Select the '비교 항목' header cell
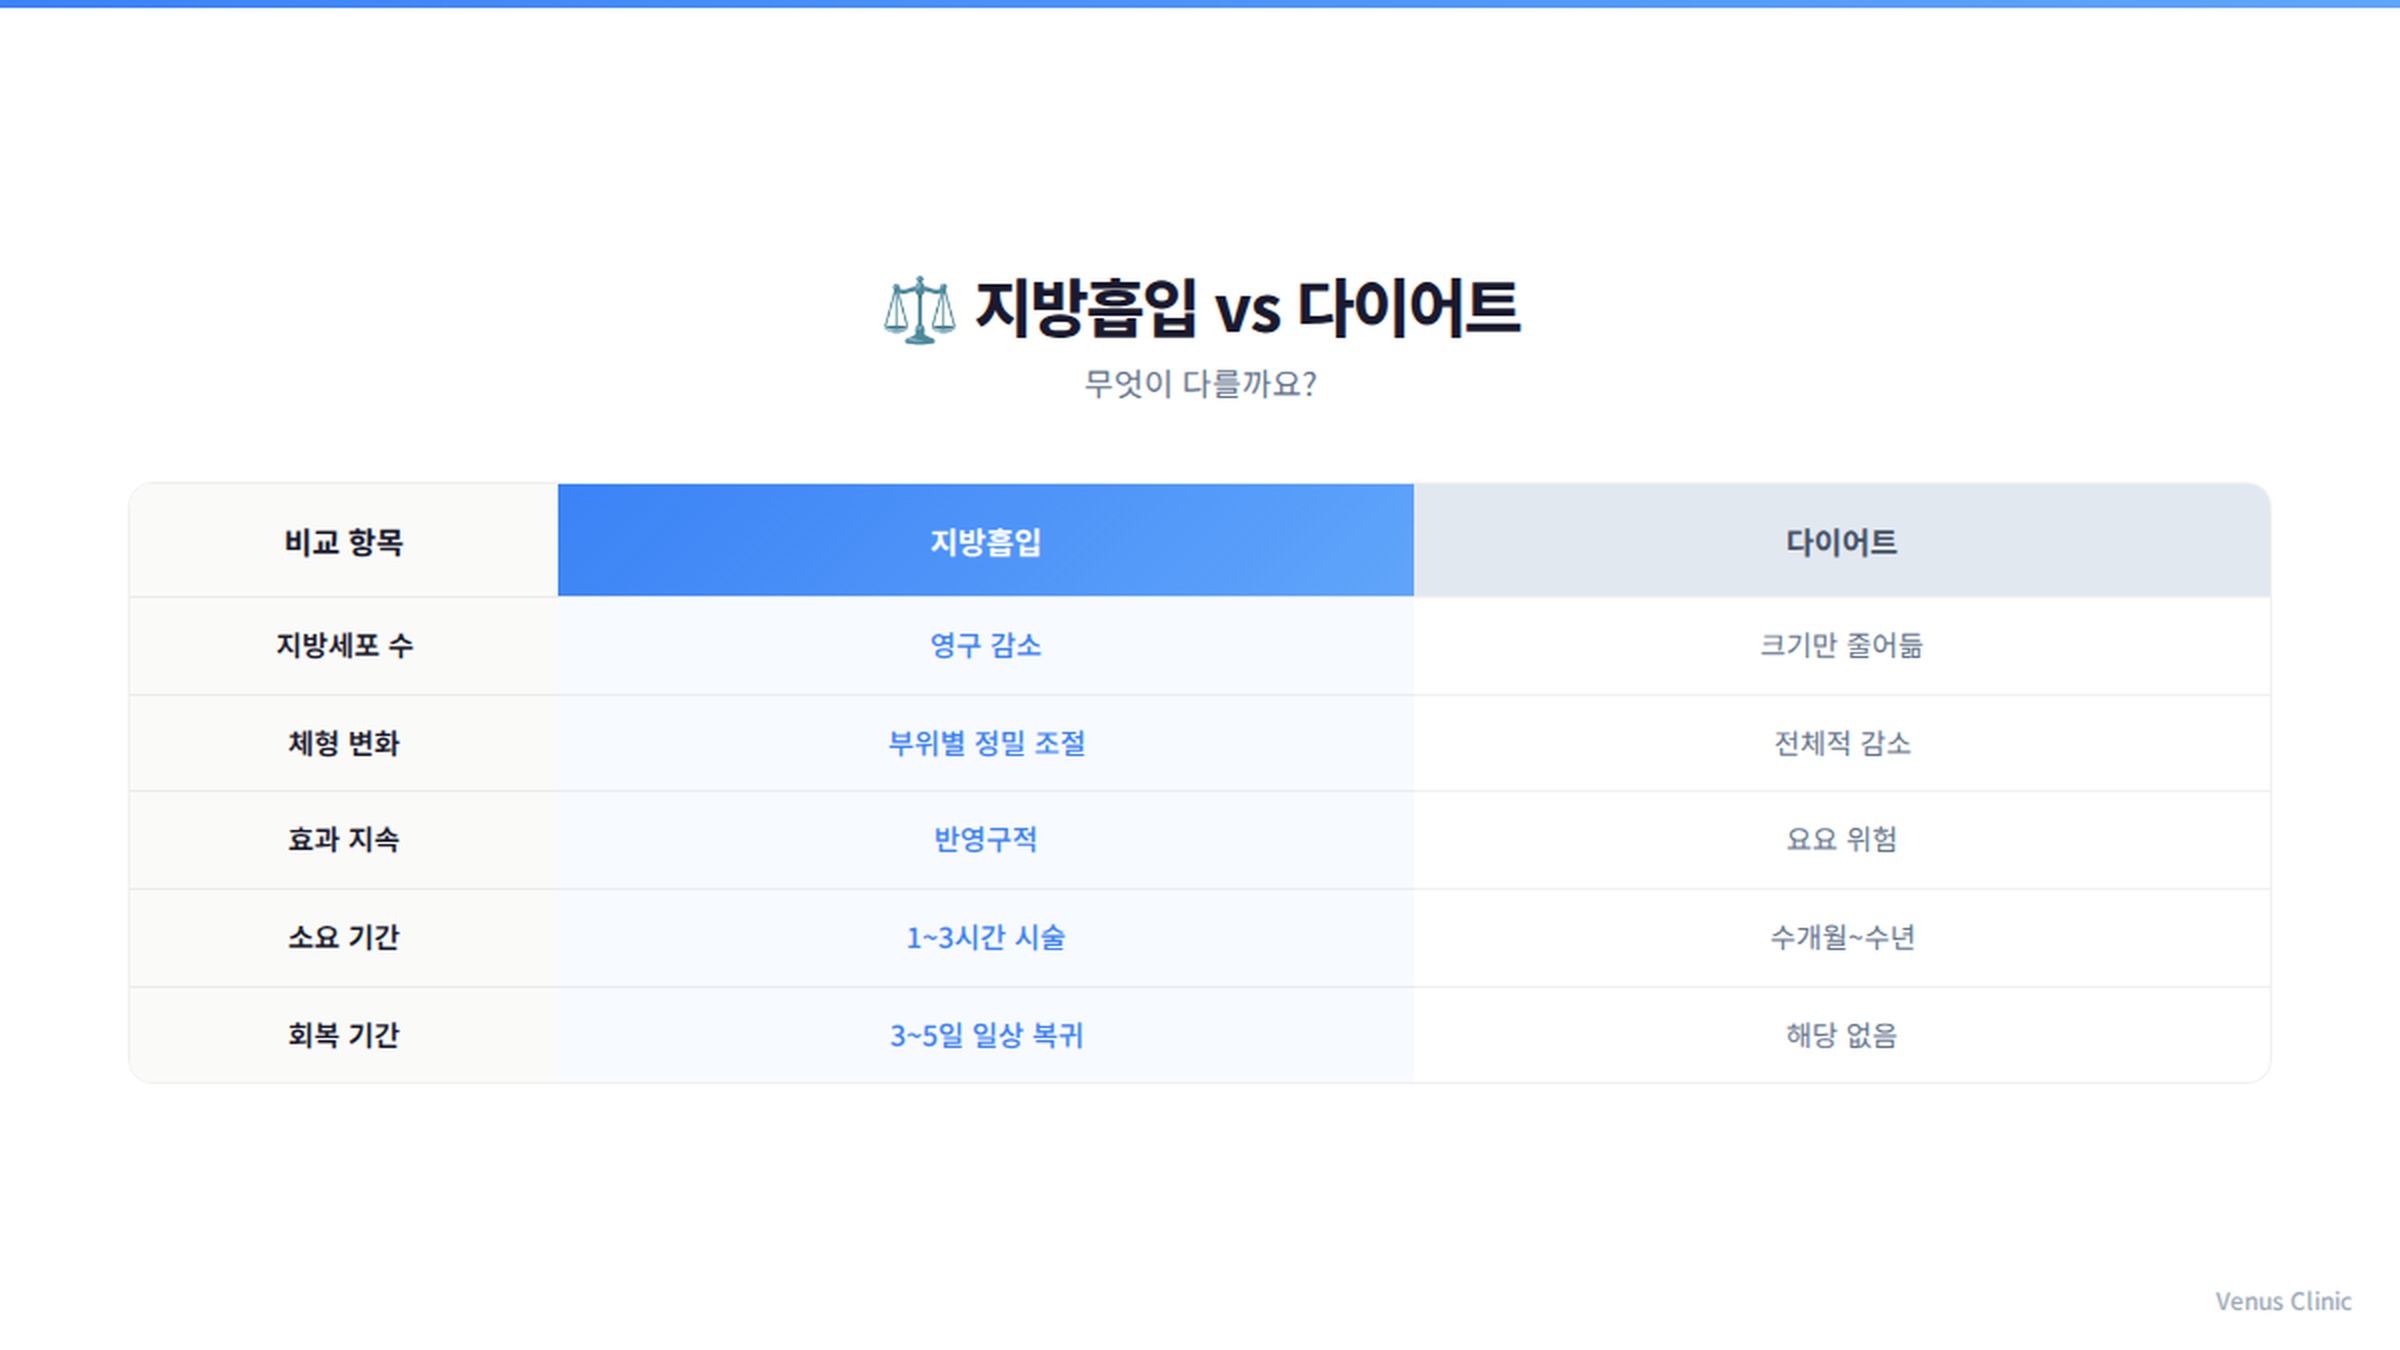This screenshot has height=1350, width=2400. click(343, 541)
